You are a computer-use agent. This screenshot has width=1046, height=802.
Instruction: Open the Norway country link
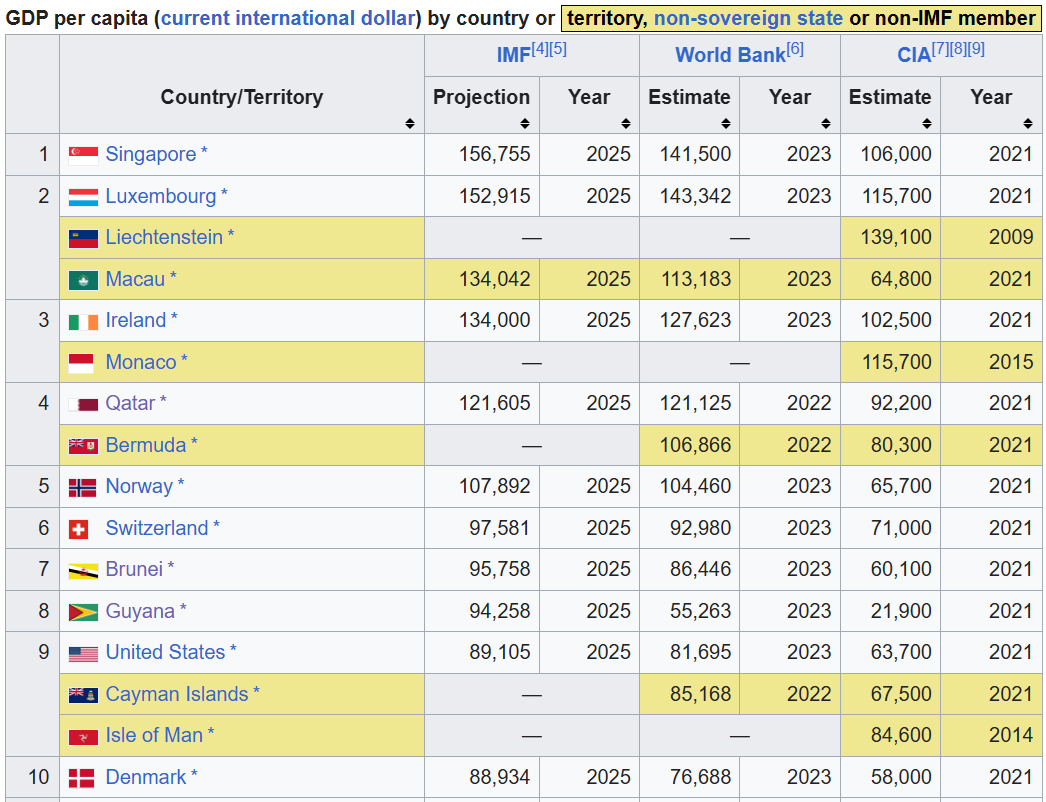point(139,486)
